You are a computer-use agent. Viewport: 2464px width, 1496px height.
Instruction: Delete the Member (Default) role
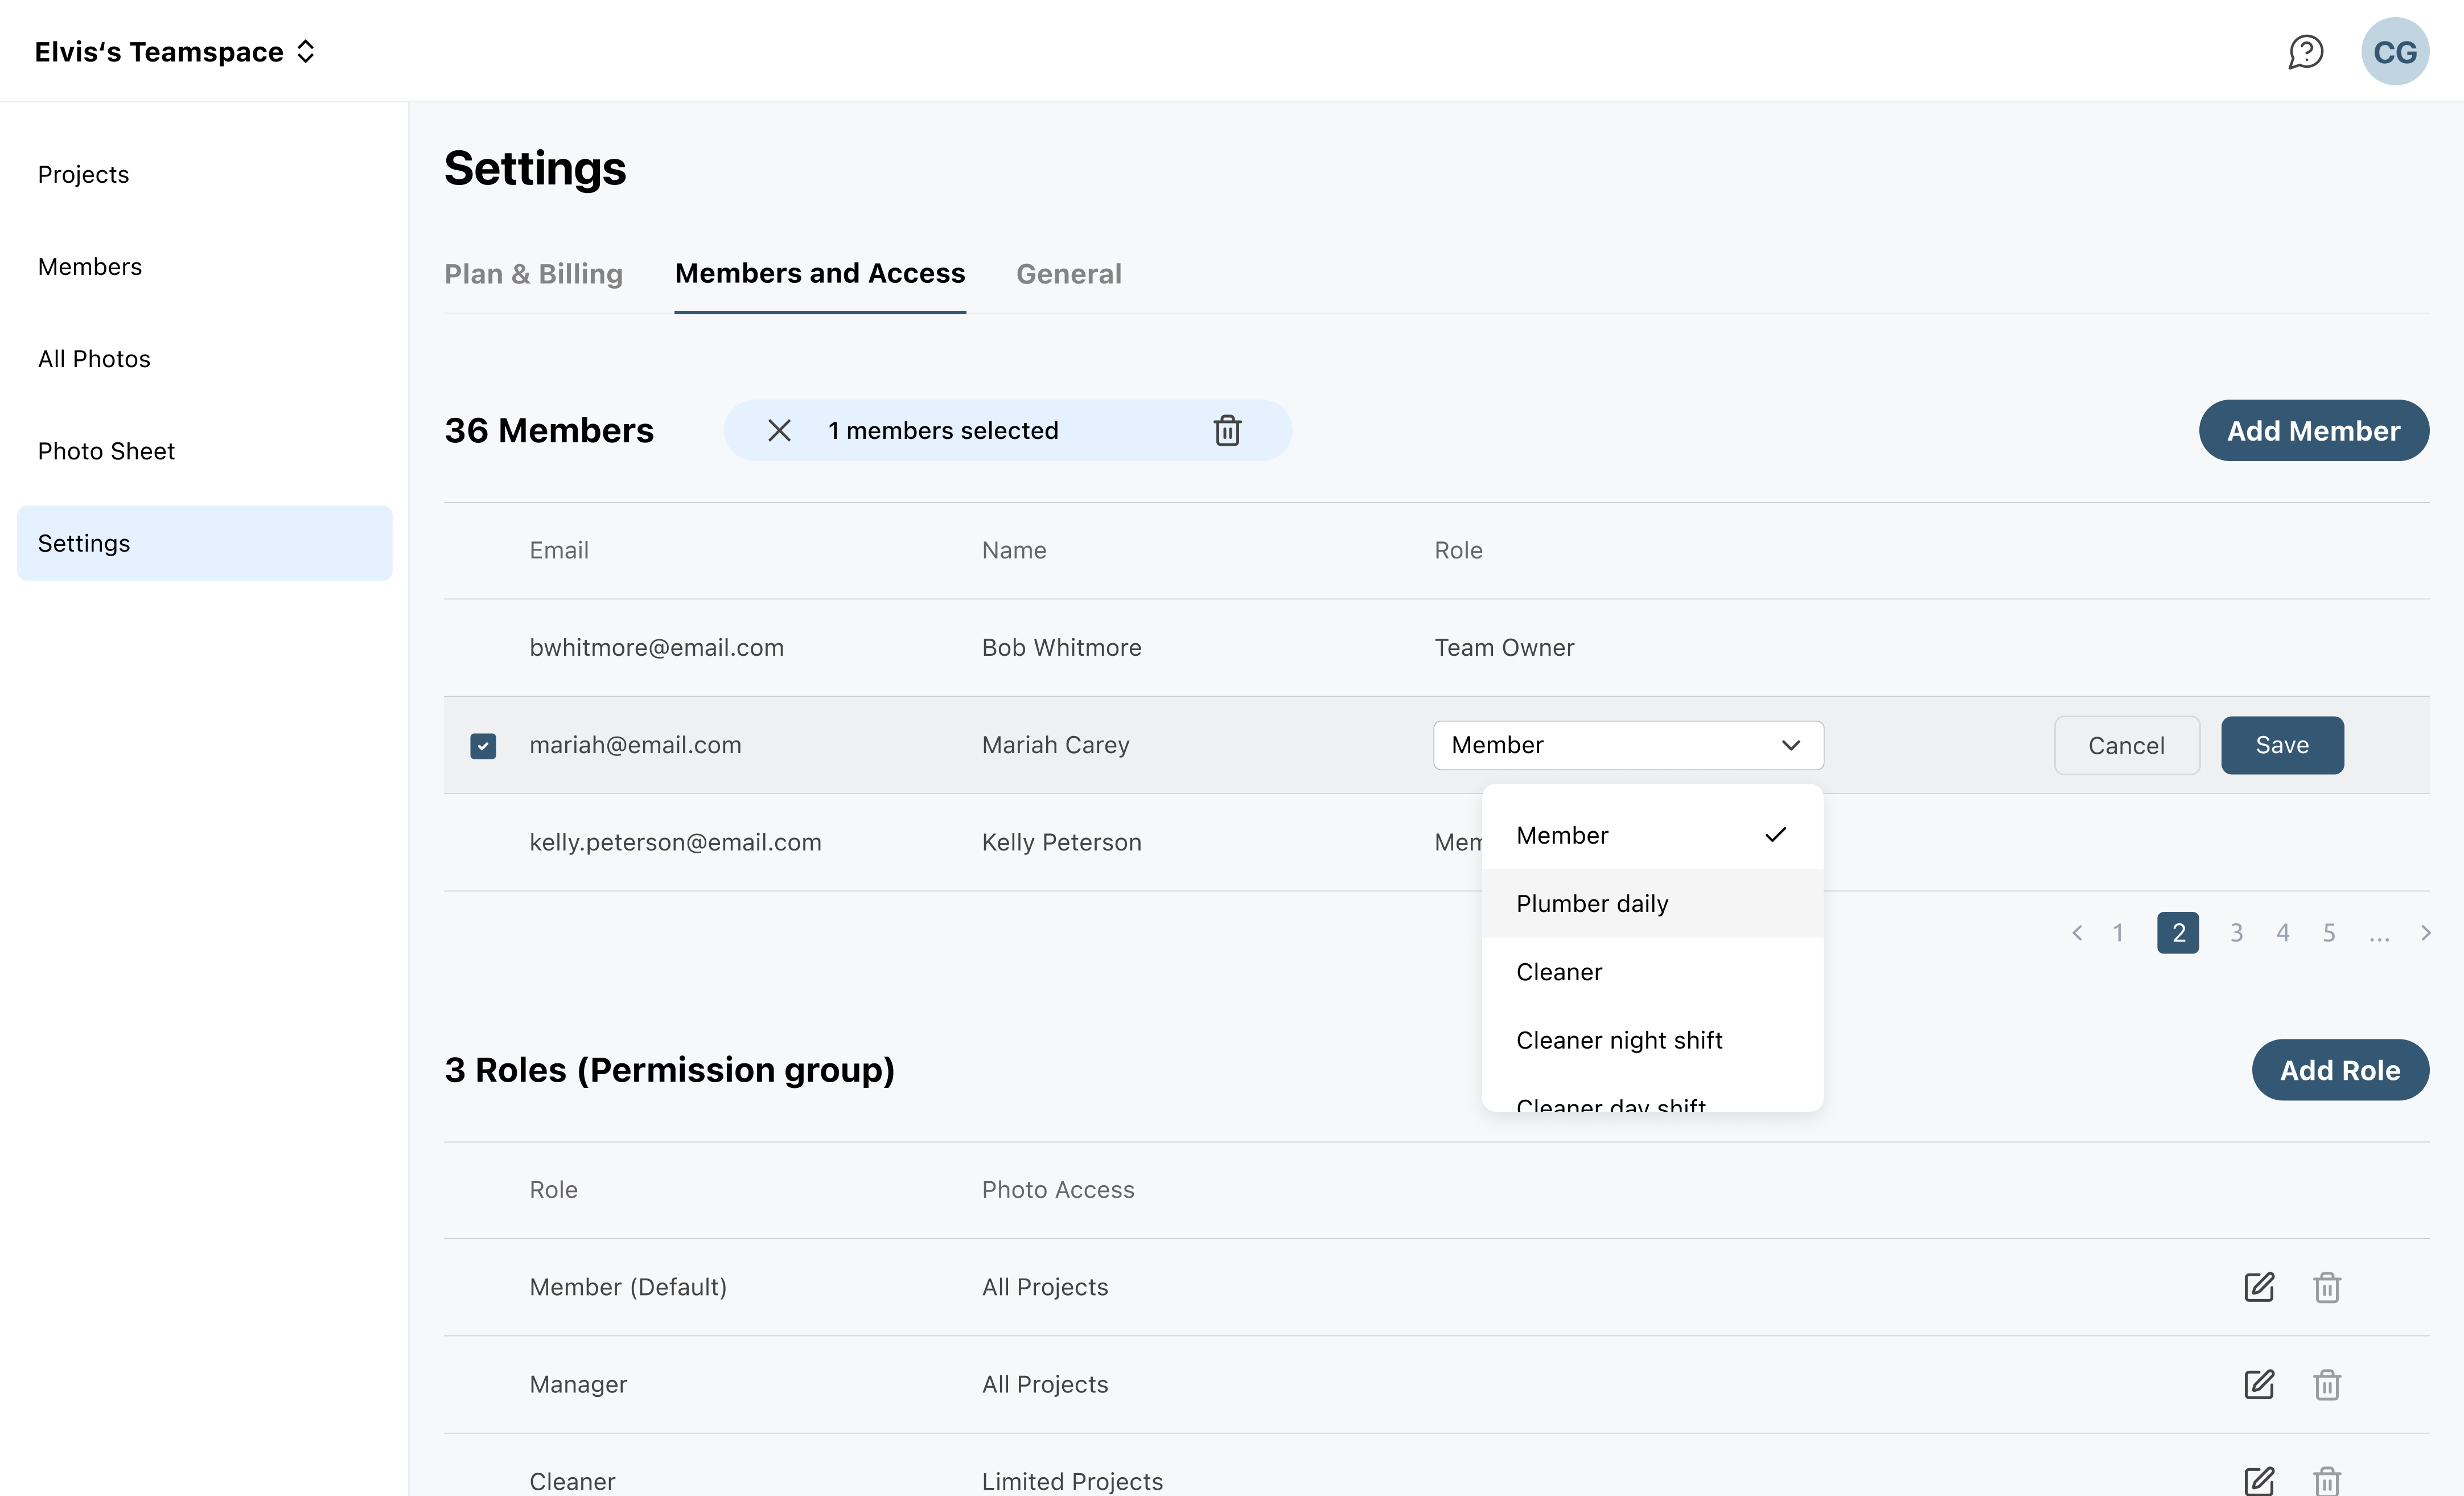tap(2327, 1287)
